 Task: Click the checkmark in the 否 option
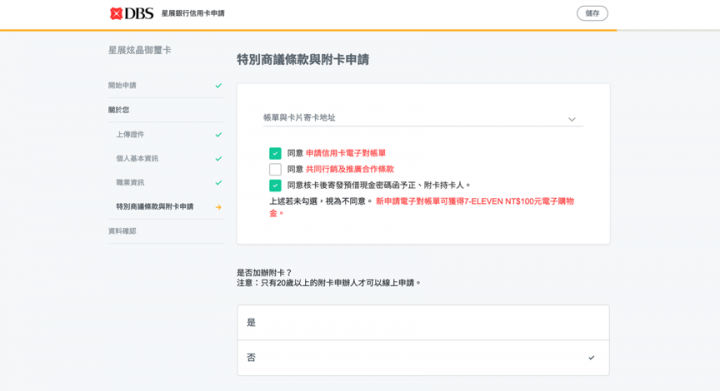(x=591, y=357)
